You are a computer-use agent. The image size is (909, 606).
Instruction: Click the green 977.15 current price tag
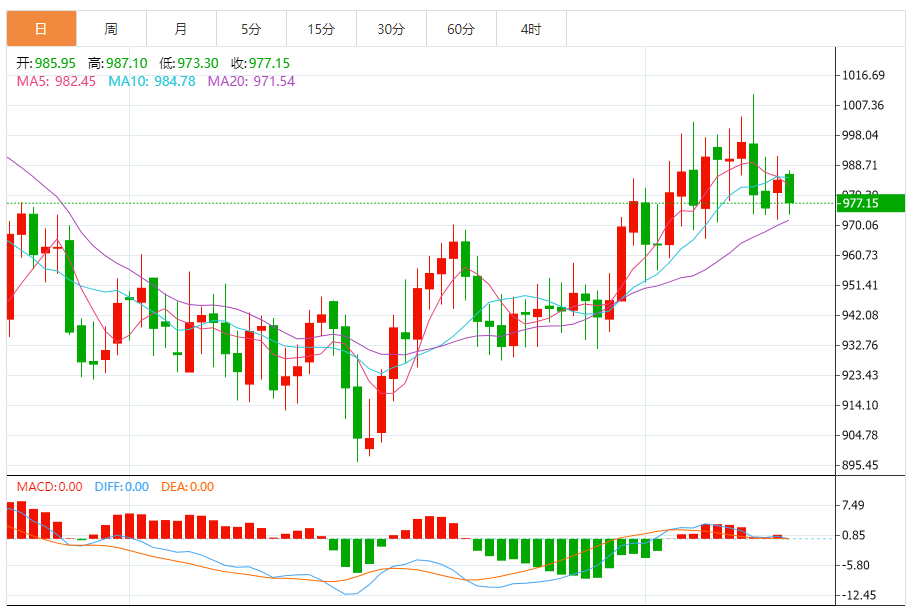click(871, 203)
